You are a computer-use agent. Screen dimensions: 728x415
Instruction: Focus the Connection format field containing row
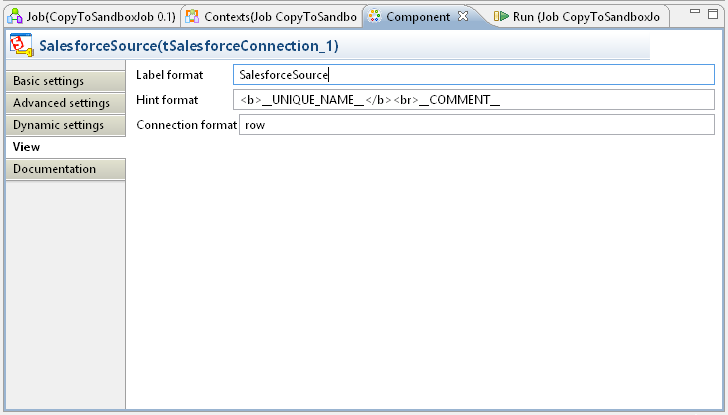tap(476, 124)
